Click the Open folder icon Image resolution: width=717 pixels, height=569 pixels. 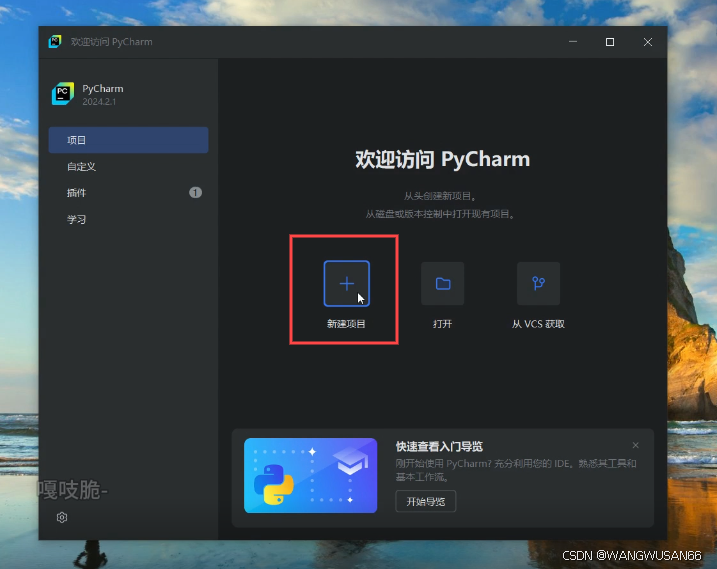442,284
